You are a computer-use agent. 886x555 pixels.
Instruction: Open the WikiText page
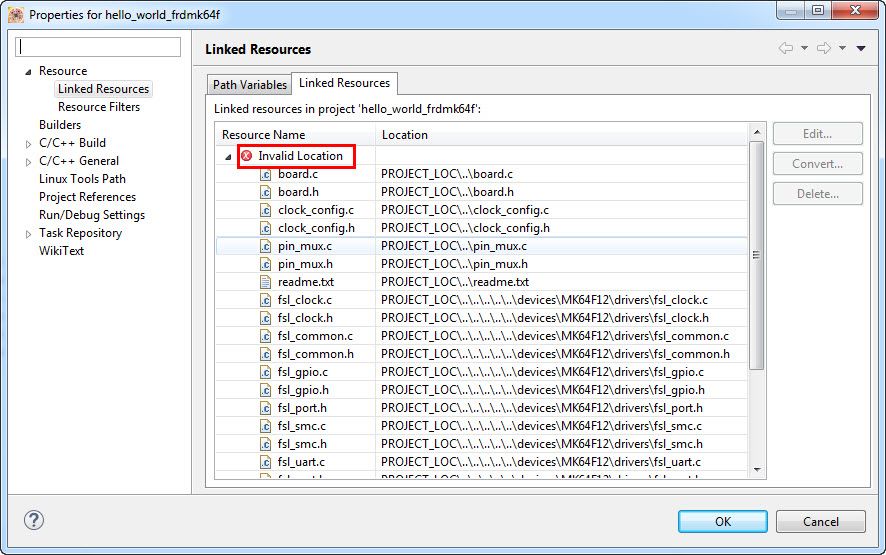tap(62, 251)
